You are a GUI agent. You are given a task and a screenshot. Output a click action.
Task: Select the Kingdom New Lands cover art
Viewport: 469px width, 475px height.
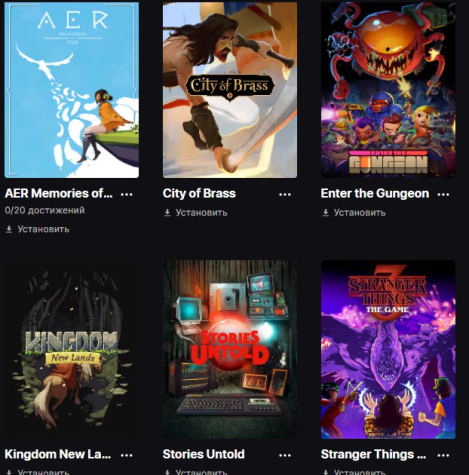pos(72,350)
